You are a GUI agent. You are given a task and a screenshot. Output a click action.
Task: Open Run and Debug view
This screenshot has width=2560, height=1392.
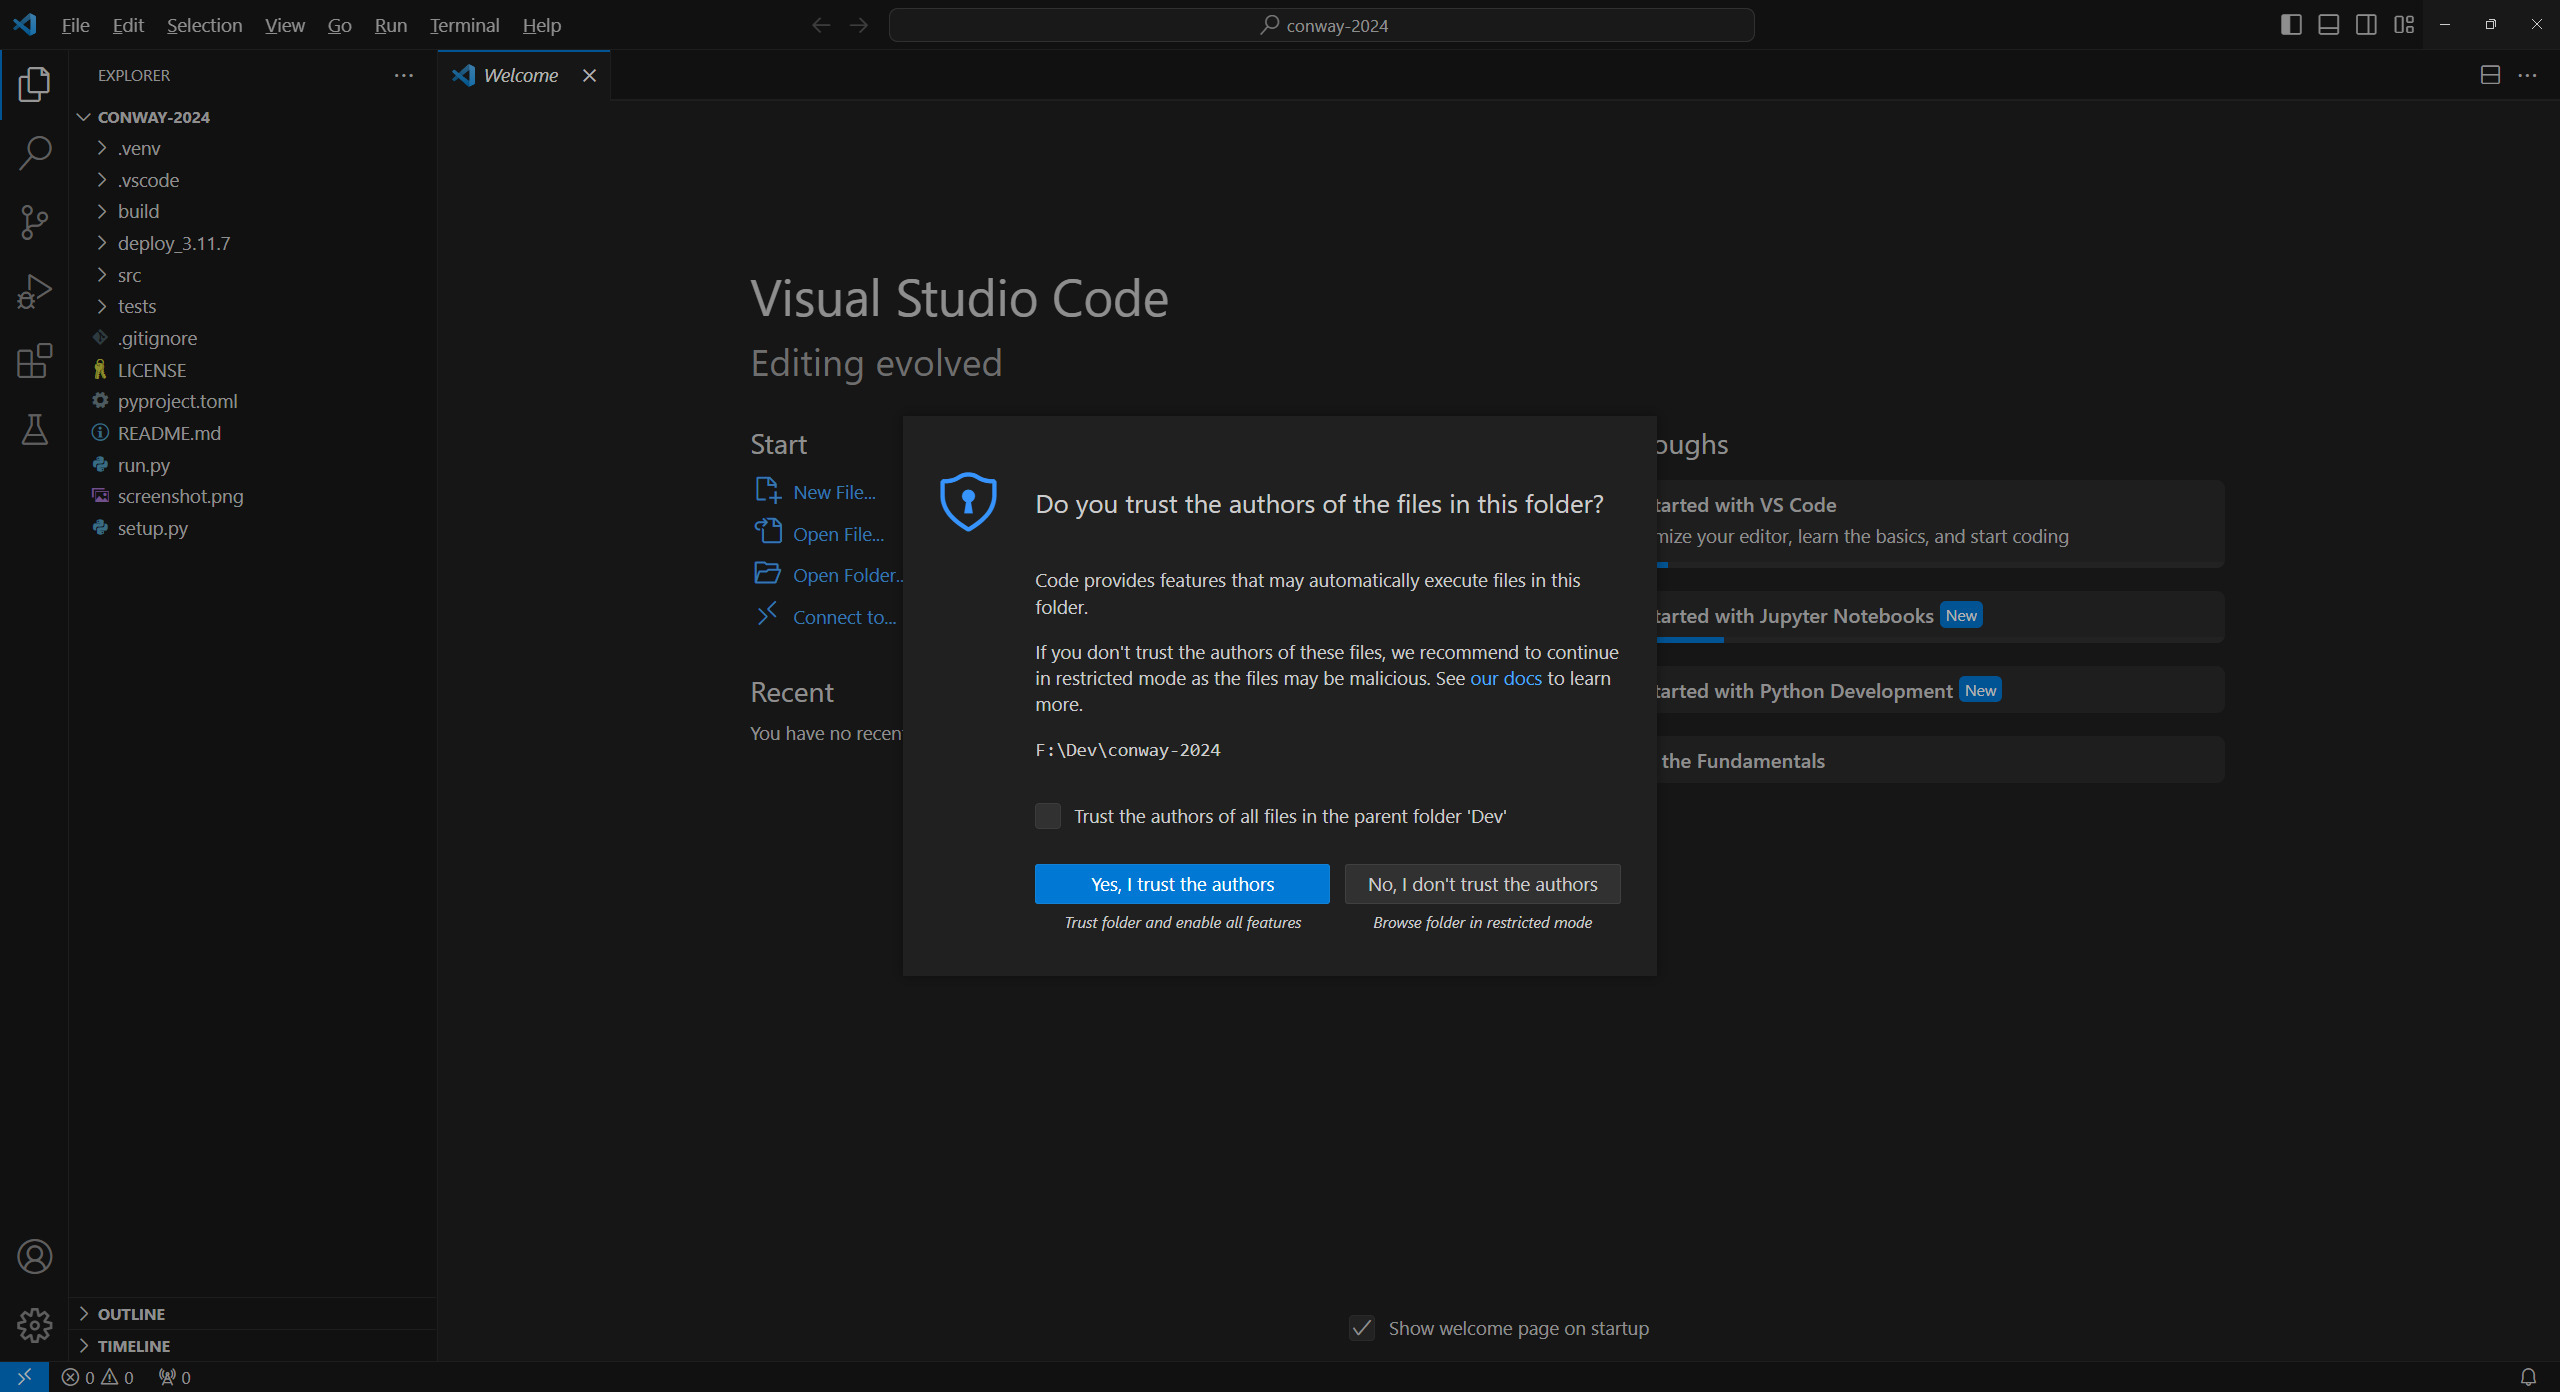[34, 292]
